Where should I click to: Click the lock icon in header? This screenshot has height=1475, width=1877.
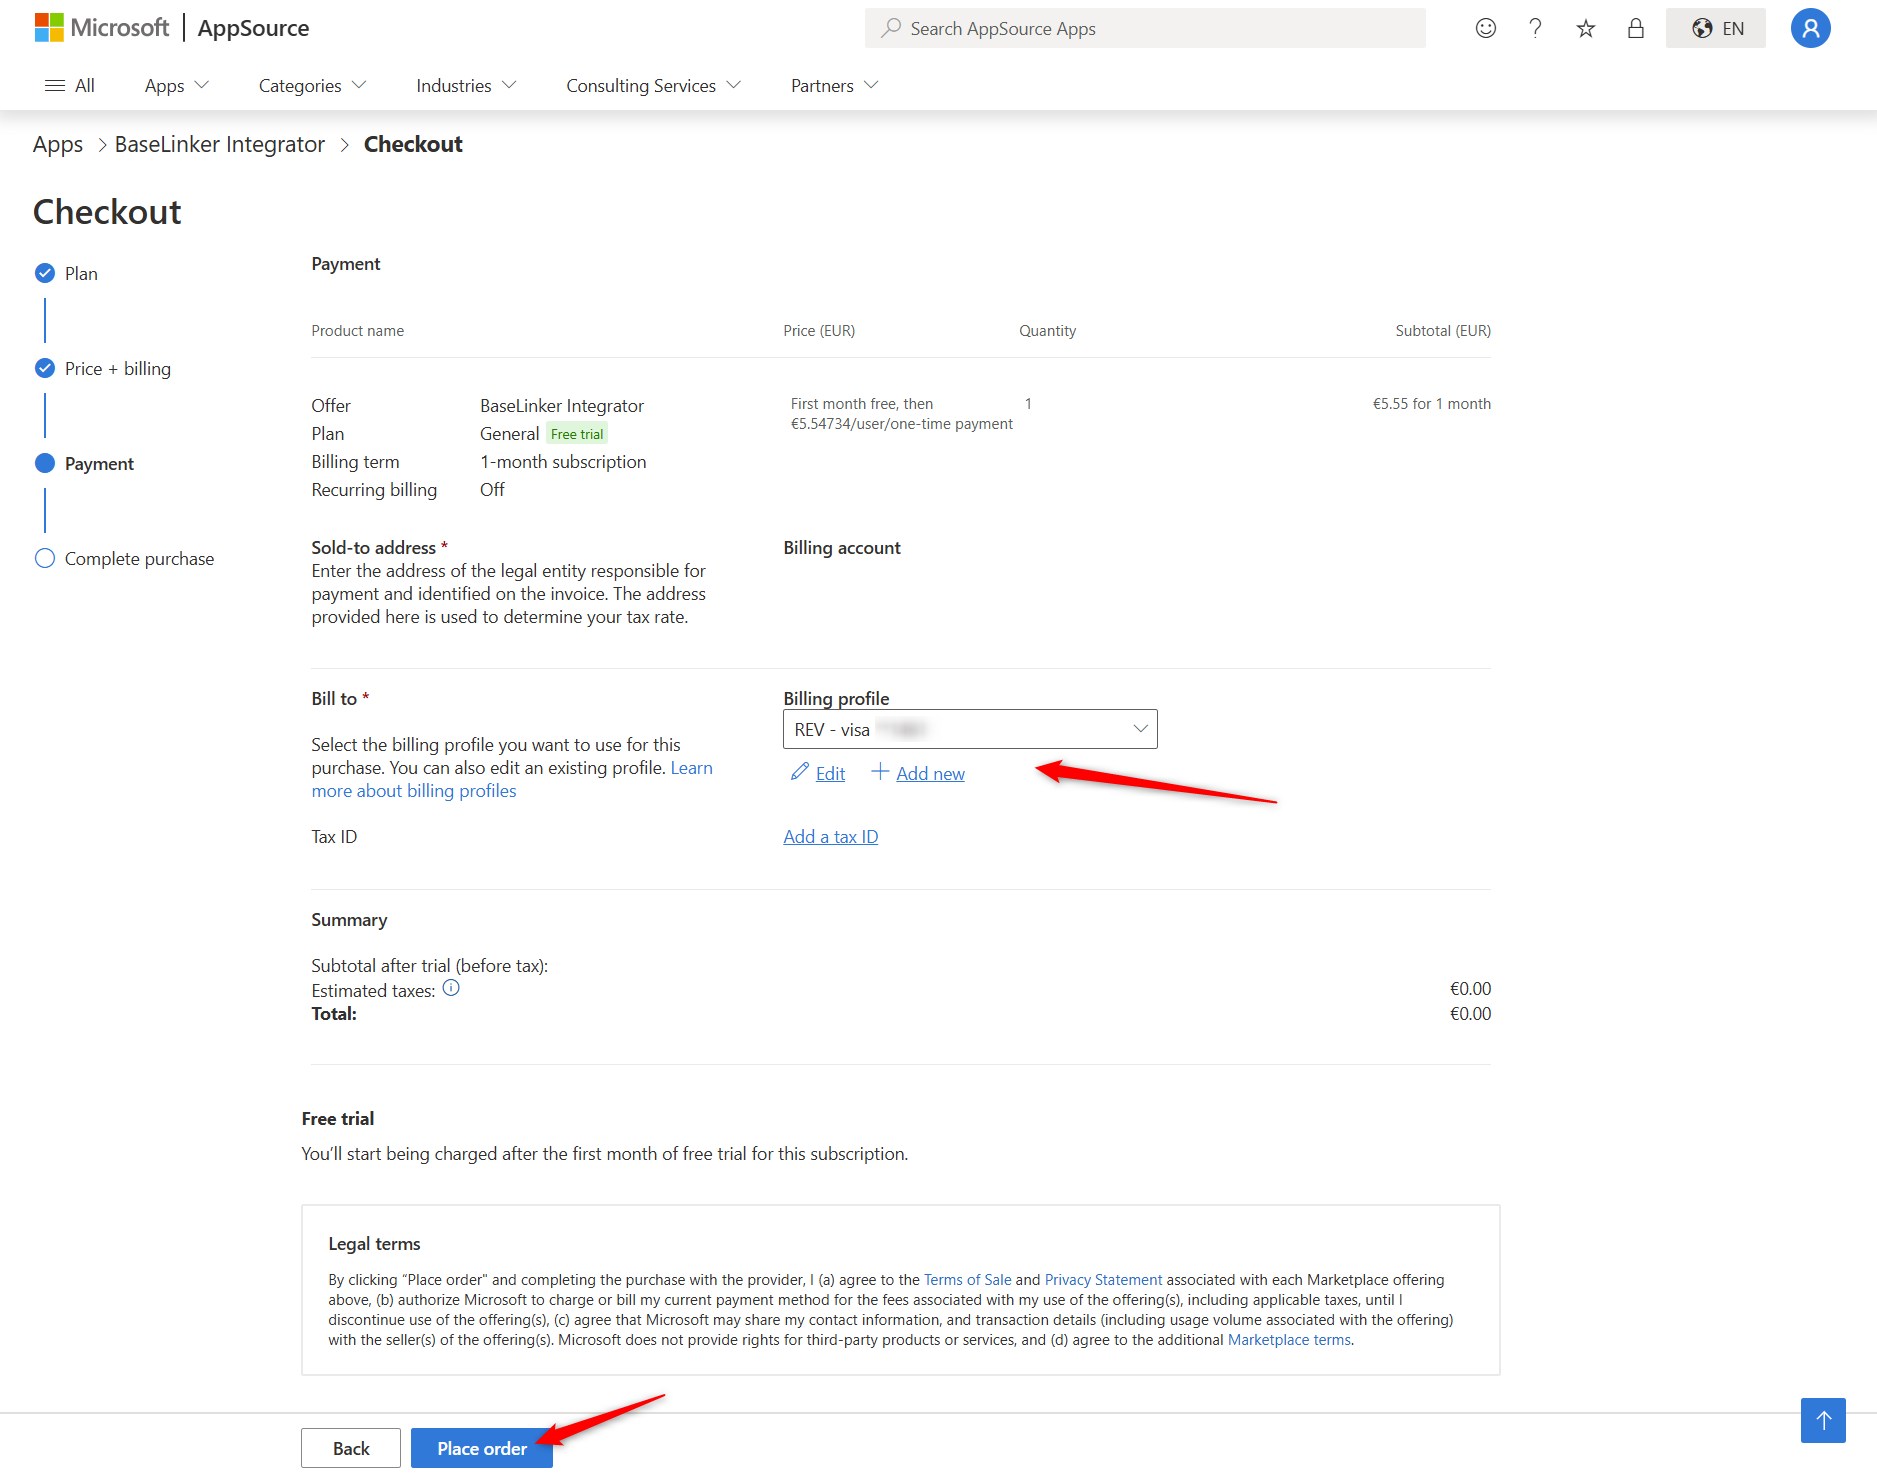tap(1636, 28)
